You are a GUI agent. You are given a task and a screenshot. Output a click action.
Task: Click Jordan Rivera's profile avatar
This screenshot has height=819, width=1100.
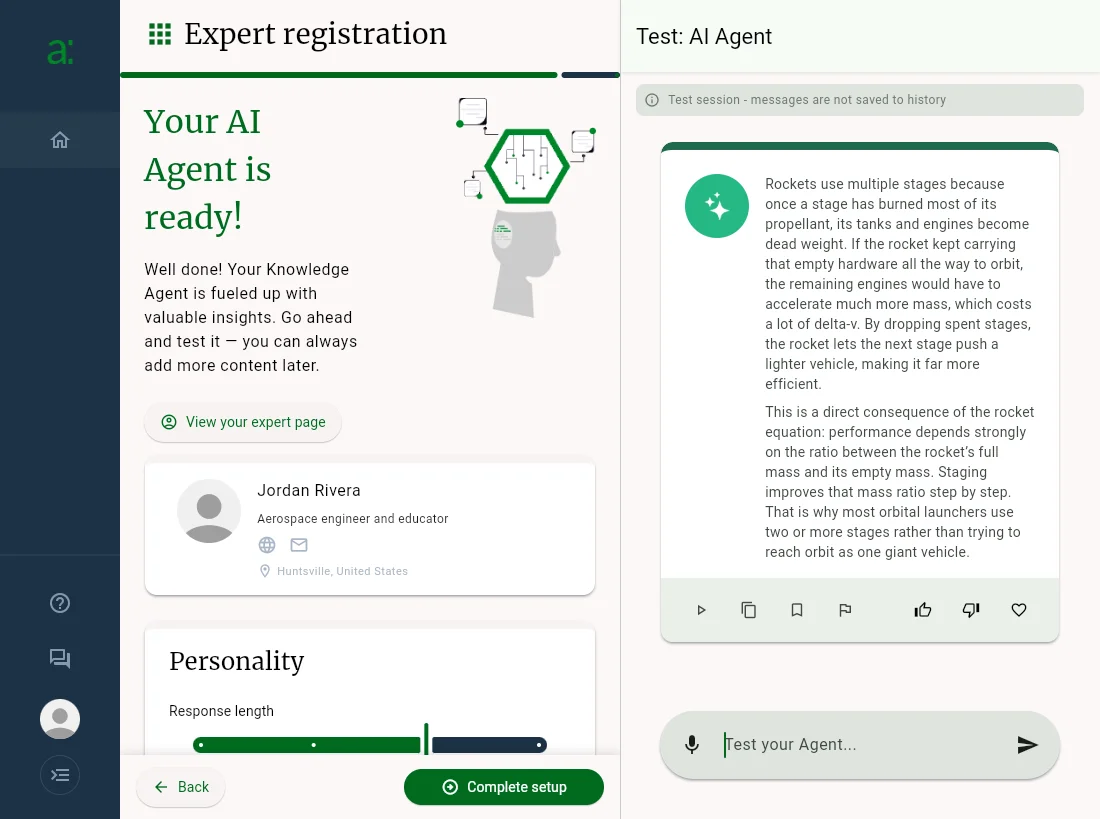(209, 511)
